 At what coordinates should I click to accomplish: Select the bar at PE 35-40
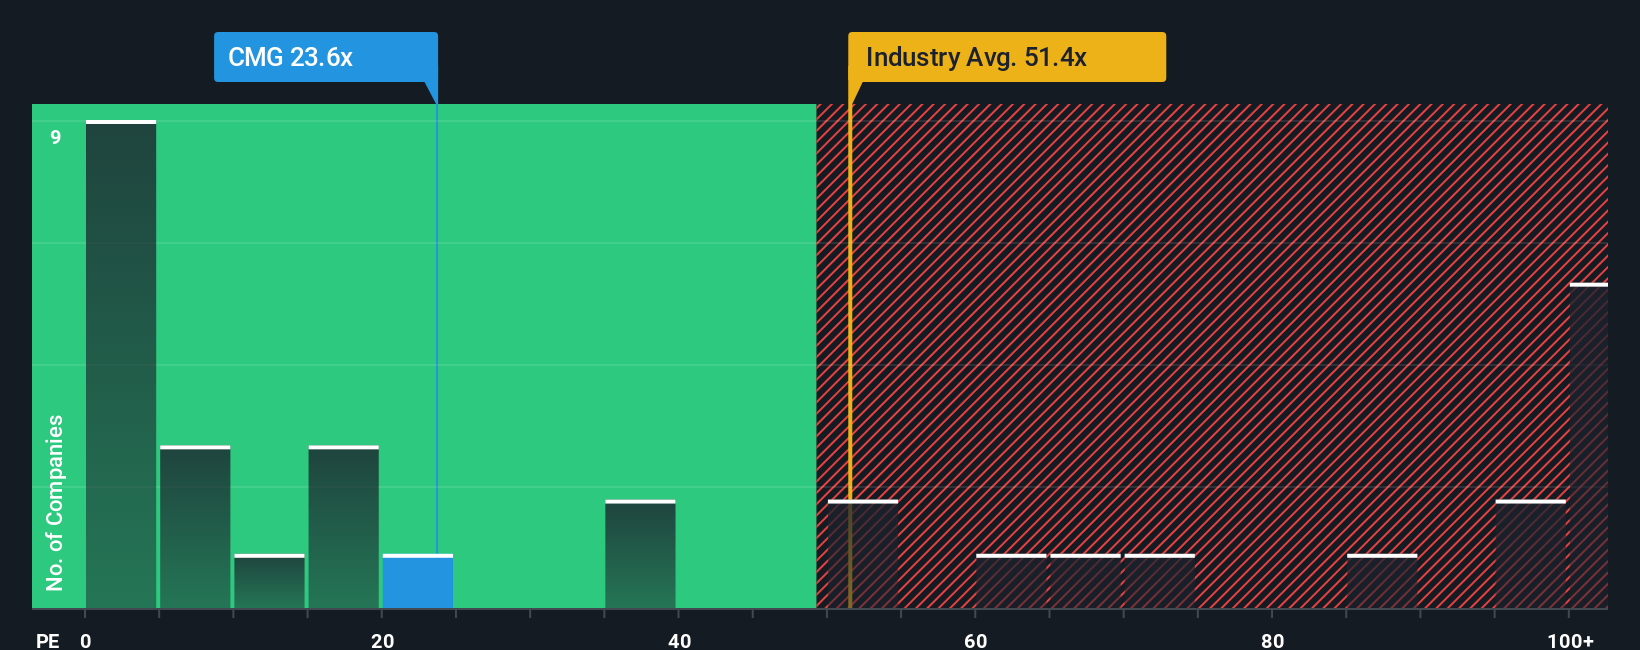640,555
